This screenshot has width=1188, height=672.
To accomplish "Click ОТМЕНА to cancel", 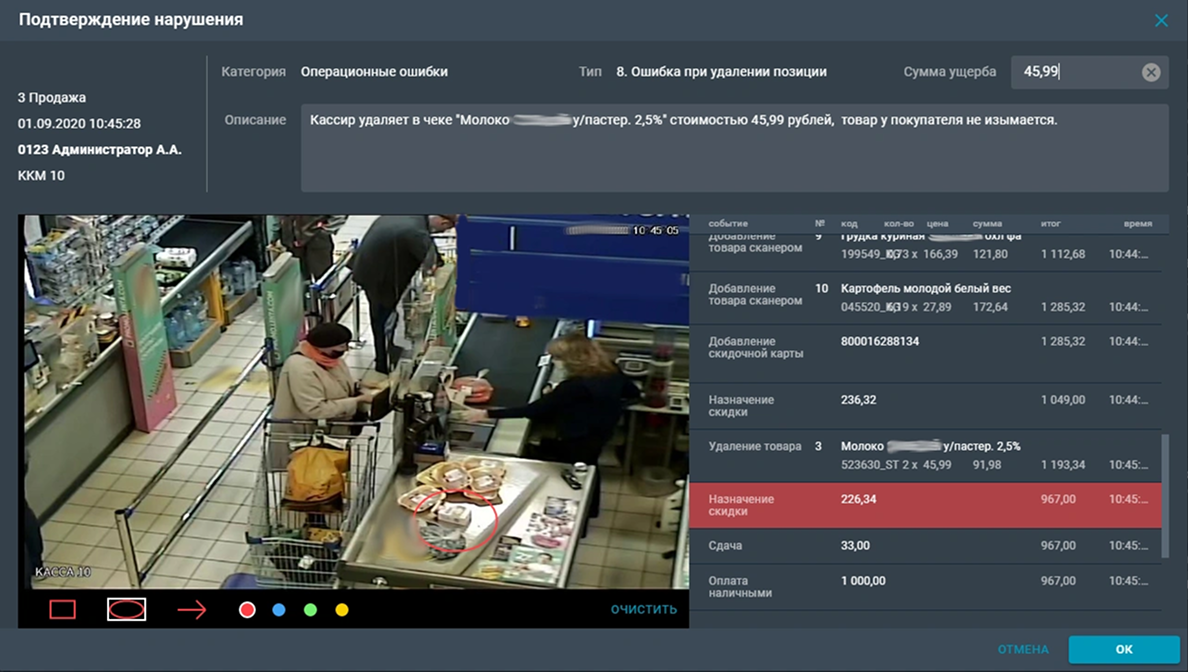I will (x=1022, y=649).
